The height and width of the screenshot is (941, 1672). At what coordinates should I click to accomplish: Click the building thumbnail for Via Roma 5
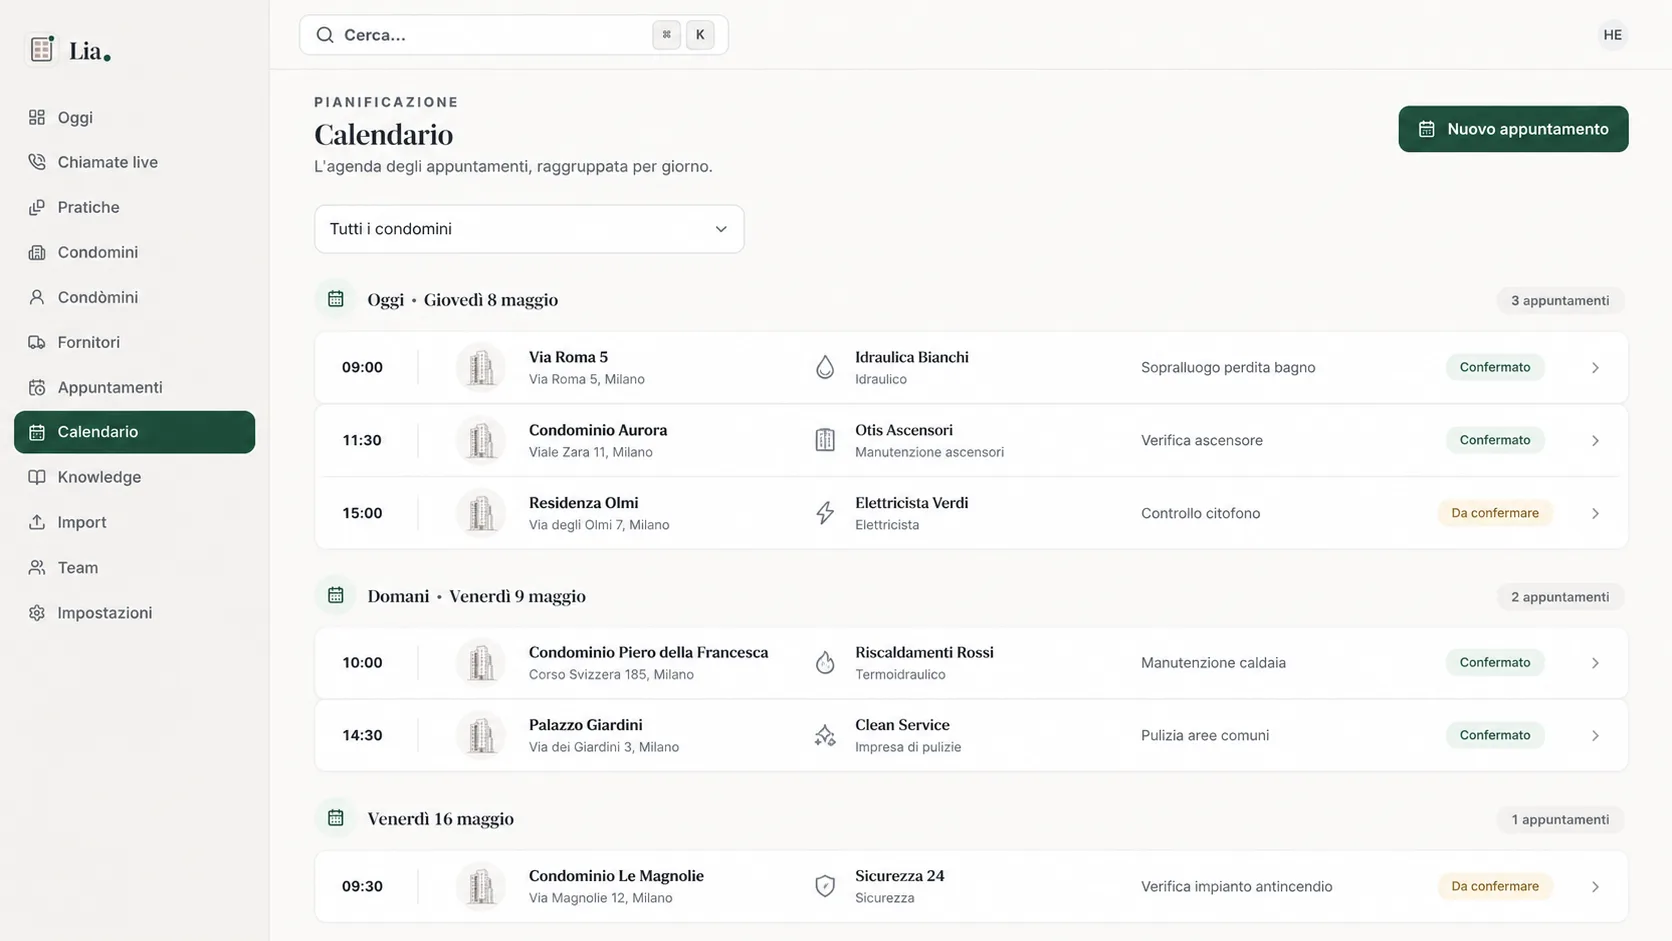point(481,367)
